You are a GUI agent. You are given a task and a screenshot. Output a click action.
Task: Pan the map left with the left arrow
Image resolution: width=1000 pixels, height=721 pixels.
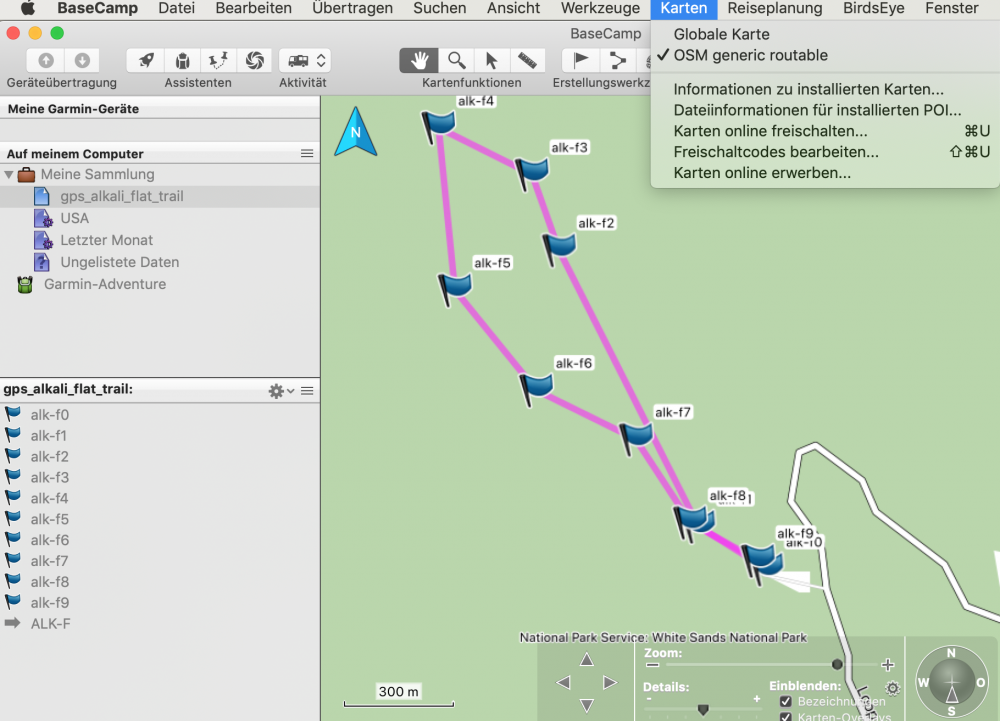click(563, 683)
